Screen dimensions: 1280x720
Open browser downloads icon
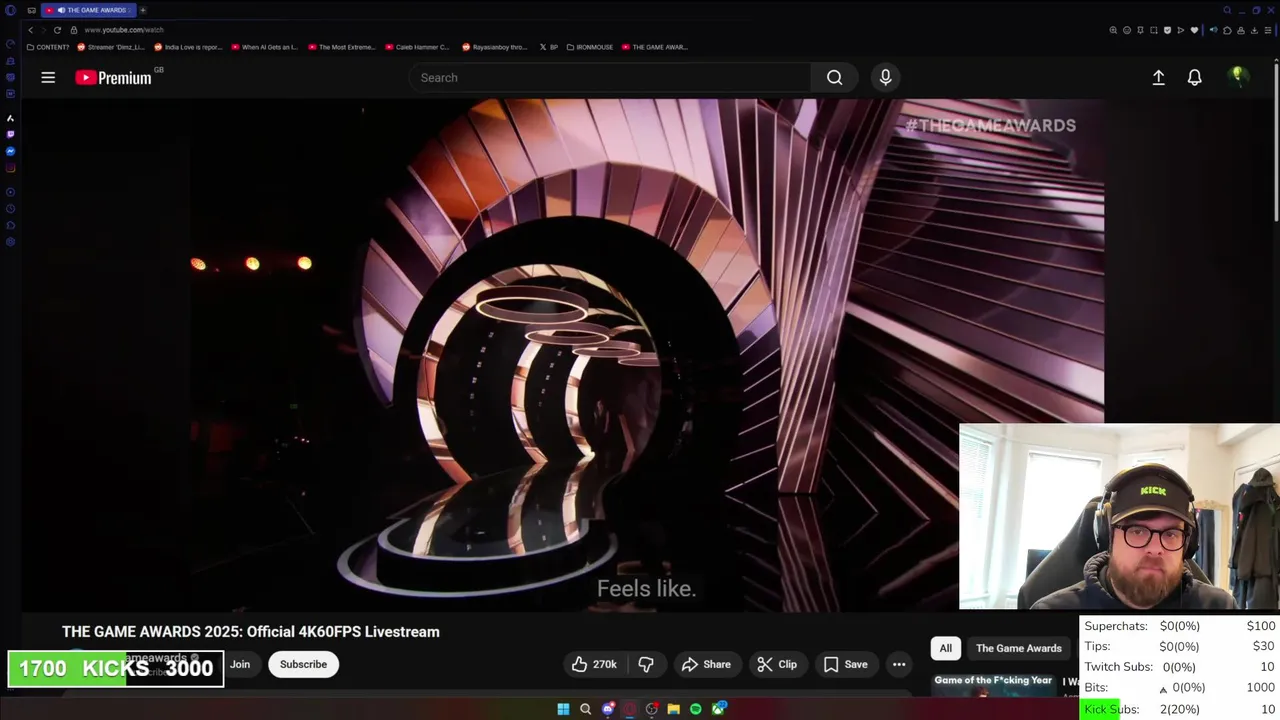[x=1254, y=30]
